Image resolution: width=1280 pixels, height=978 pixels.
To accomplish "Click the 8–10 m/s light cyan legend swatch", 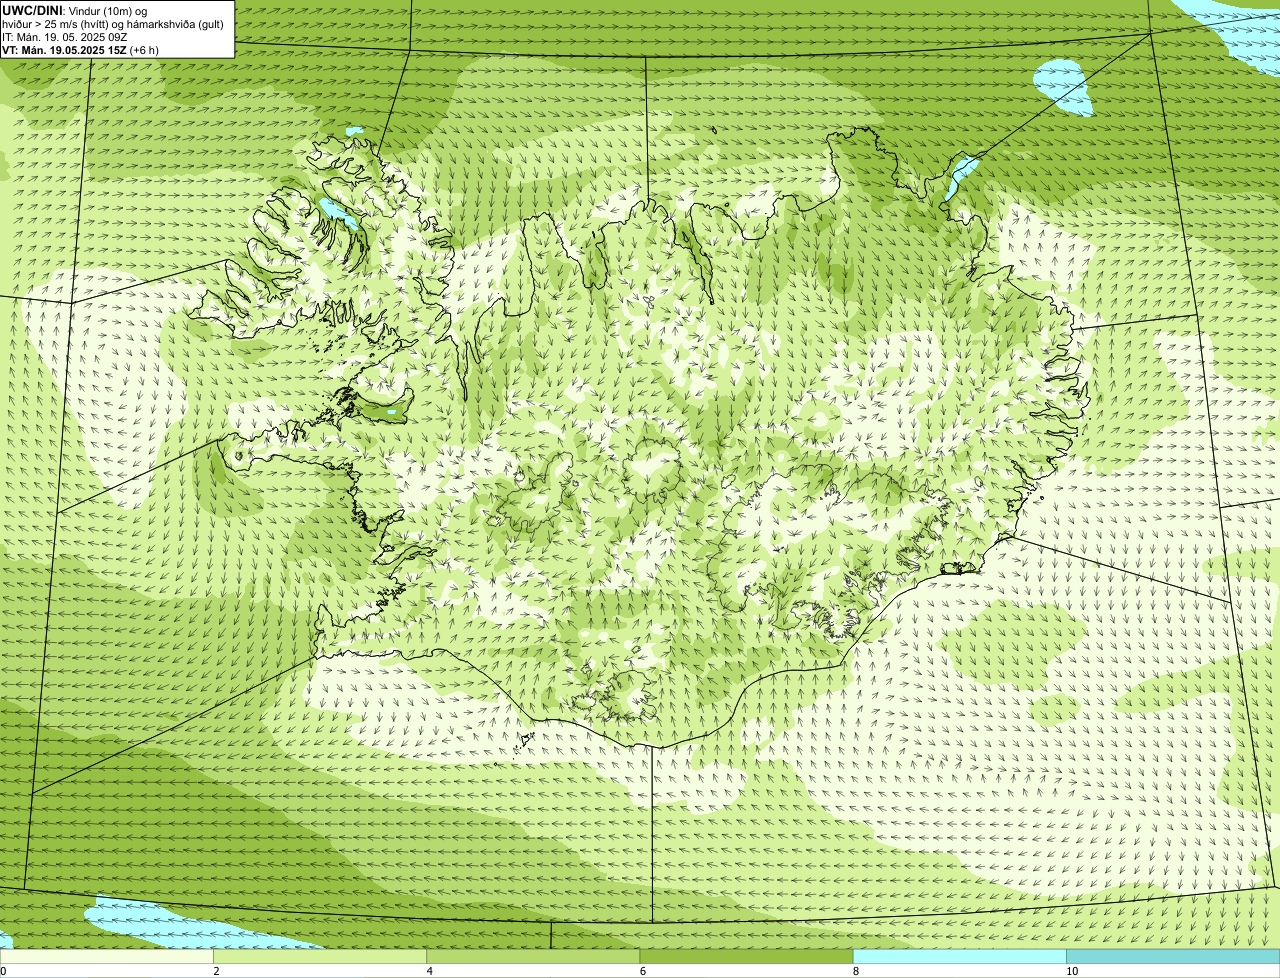I will 960,956.
